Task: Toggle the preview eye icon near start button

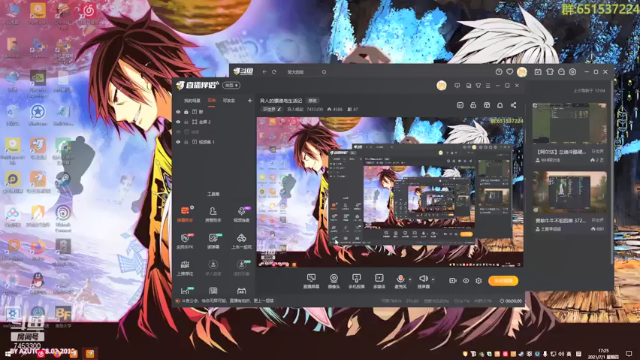Action: point(466,281)
